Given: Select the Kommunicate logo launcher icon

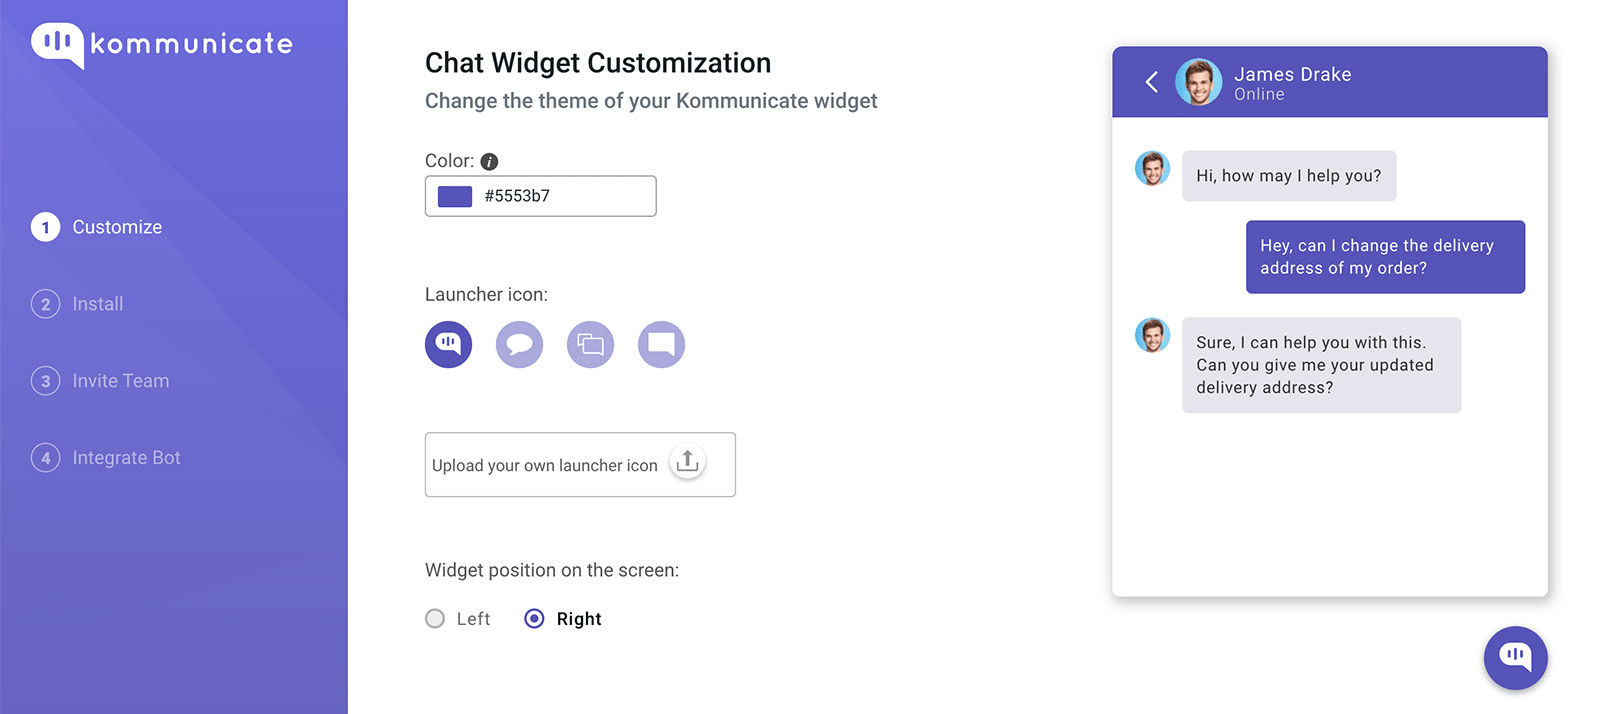Looking at the screenshot, I should pos(448,345).
